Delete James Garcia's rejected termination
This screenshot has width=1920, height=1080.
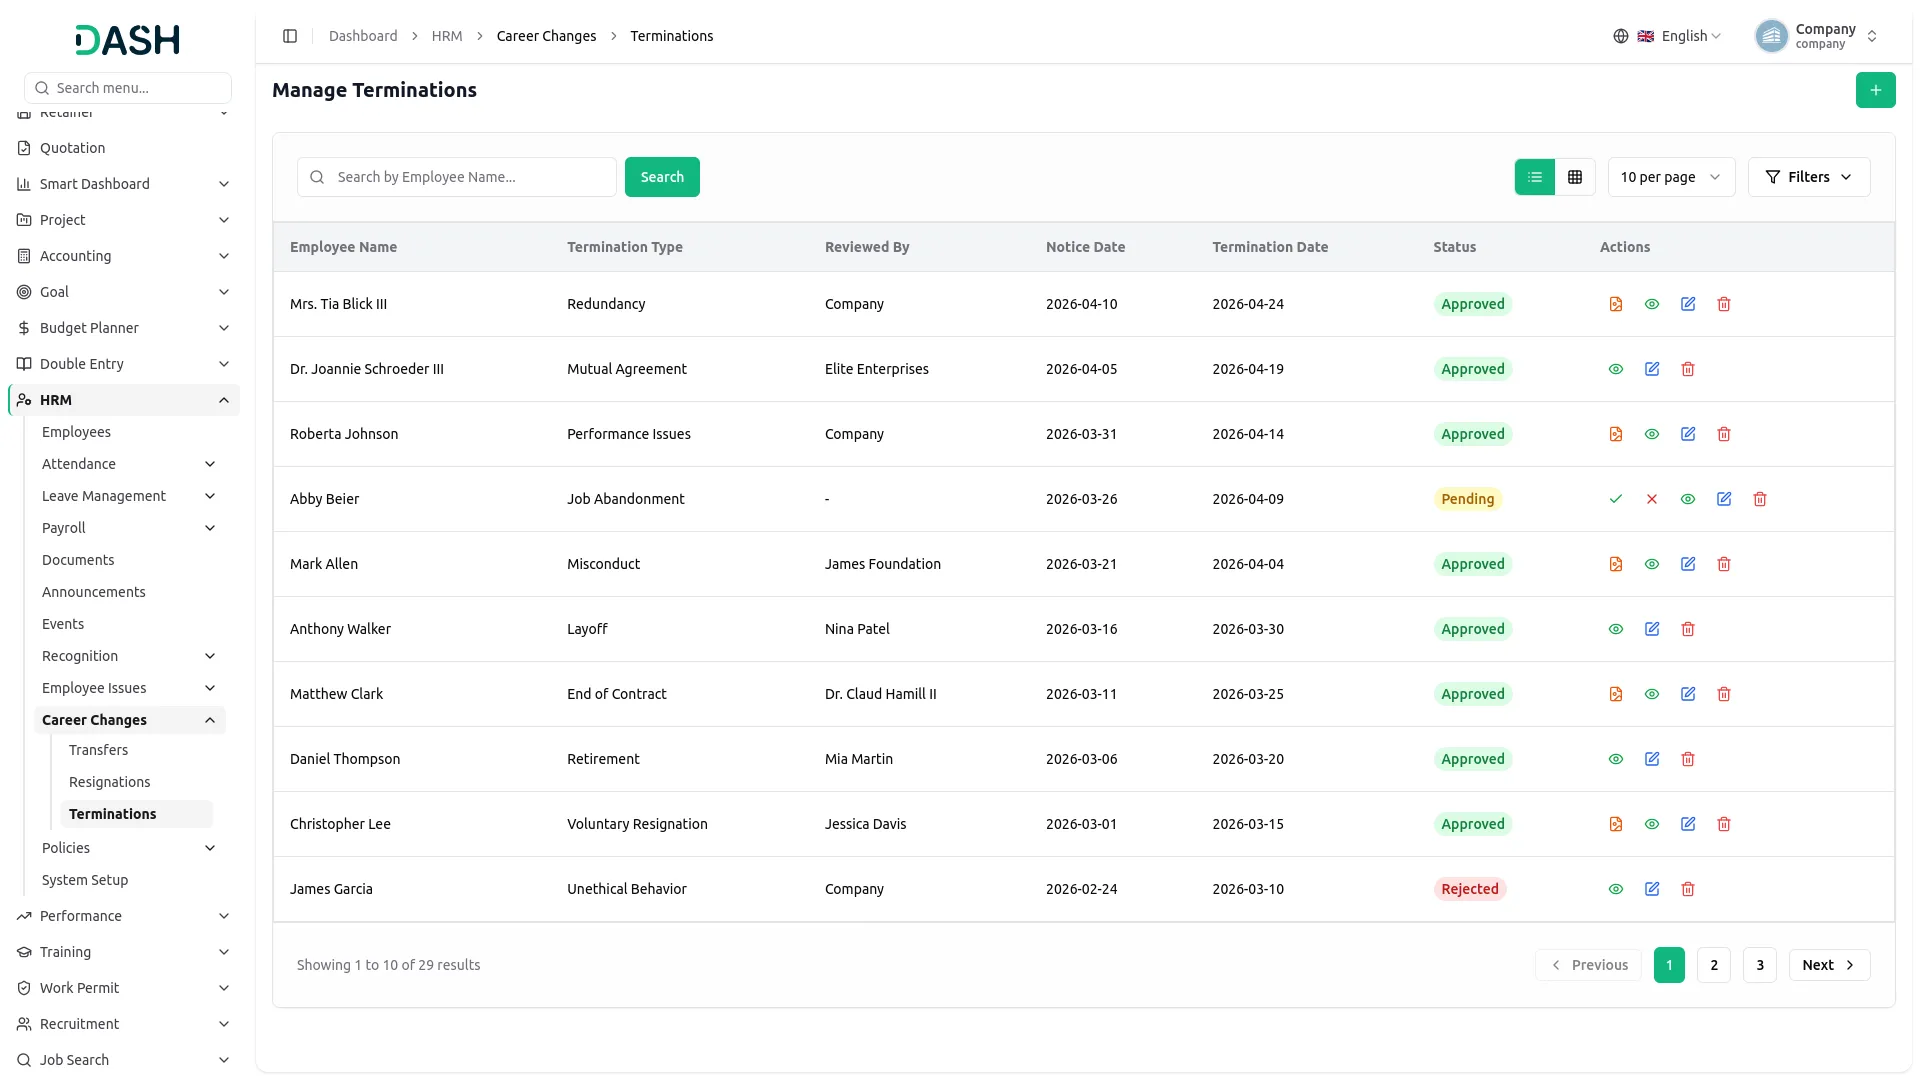click(x=1687, y=889)
